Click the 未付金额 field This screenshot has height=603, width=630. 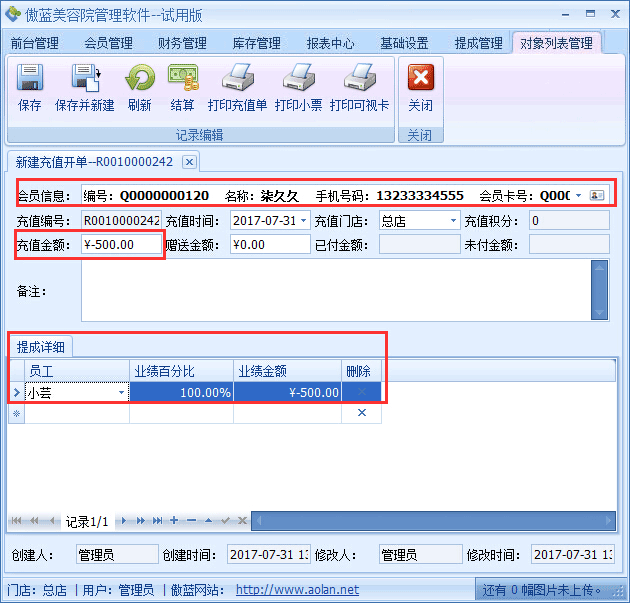pyautogui.click(x=569, y=244)
